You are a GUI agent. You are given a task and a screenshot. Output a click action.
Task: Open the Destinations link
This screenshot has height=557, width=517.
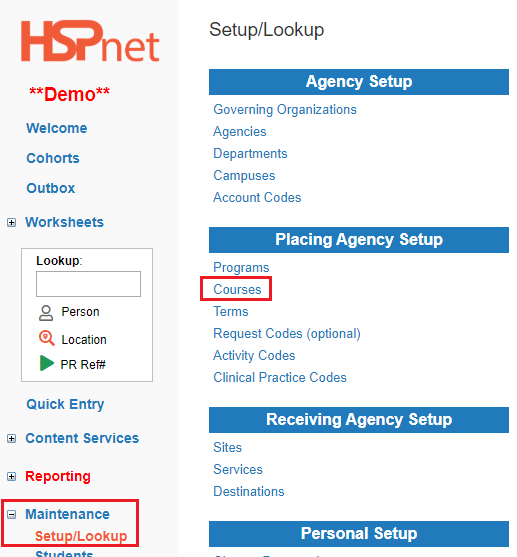point(249,491)
